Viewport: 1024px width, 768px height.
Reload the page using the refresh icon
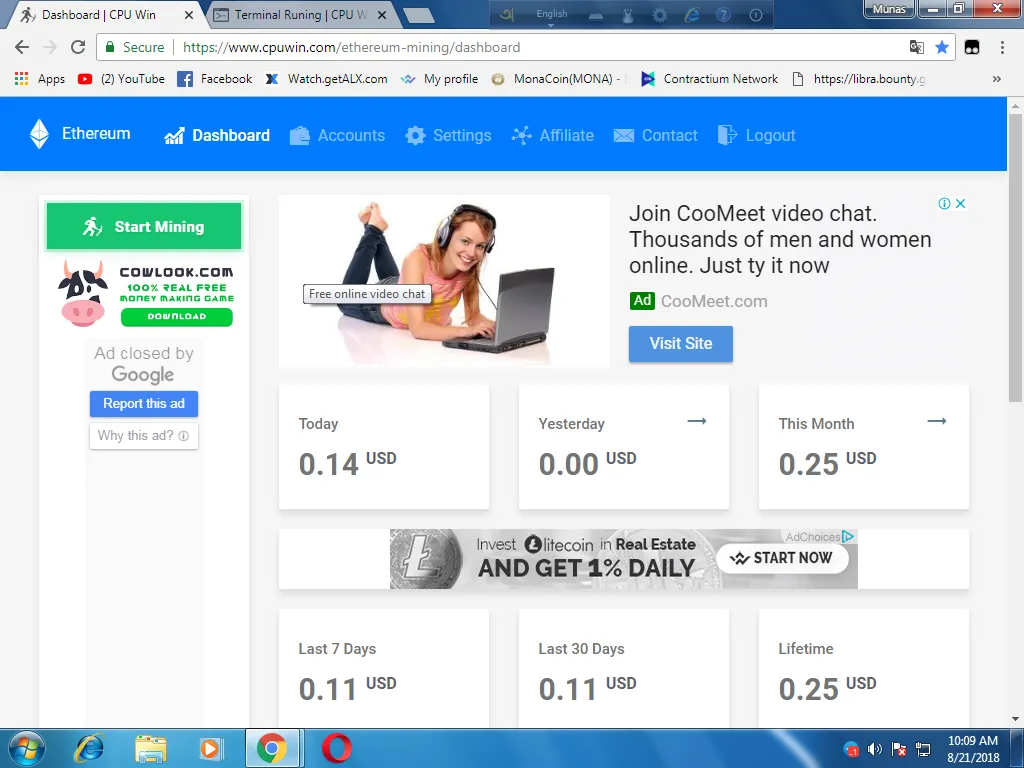pyautogui.click(x=78, y=47)
